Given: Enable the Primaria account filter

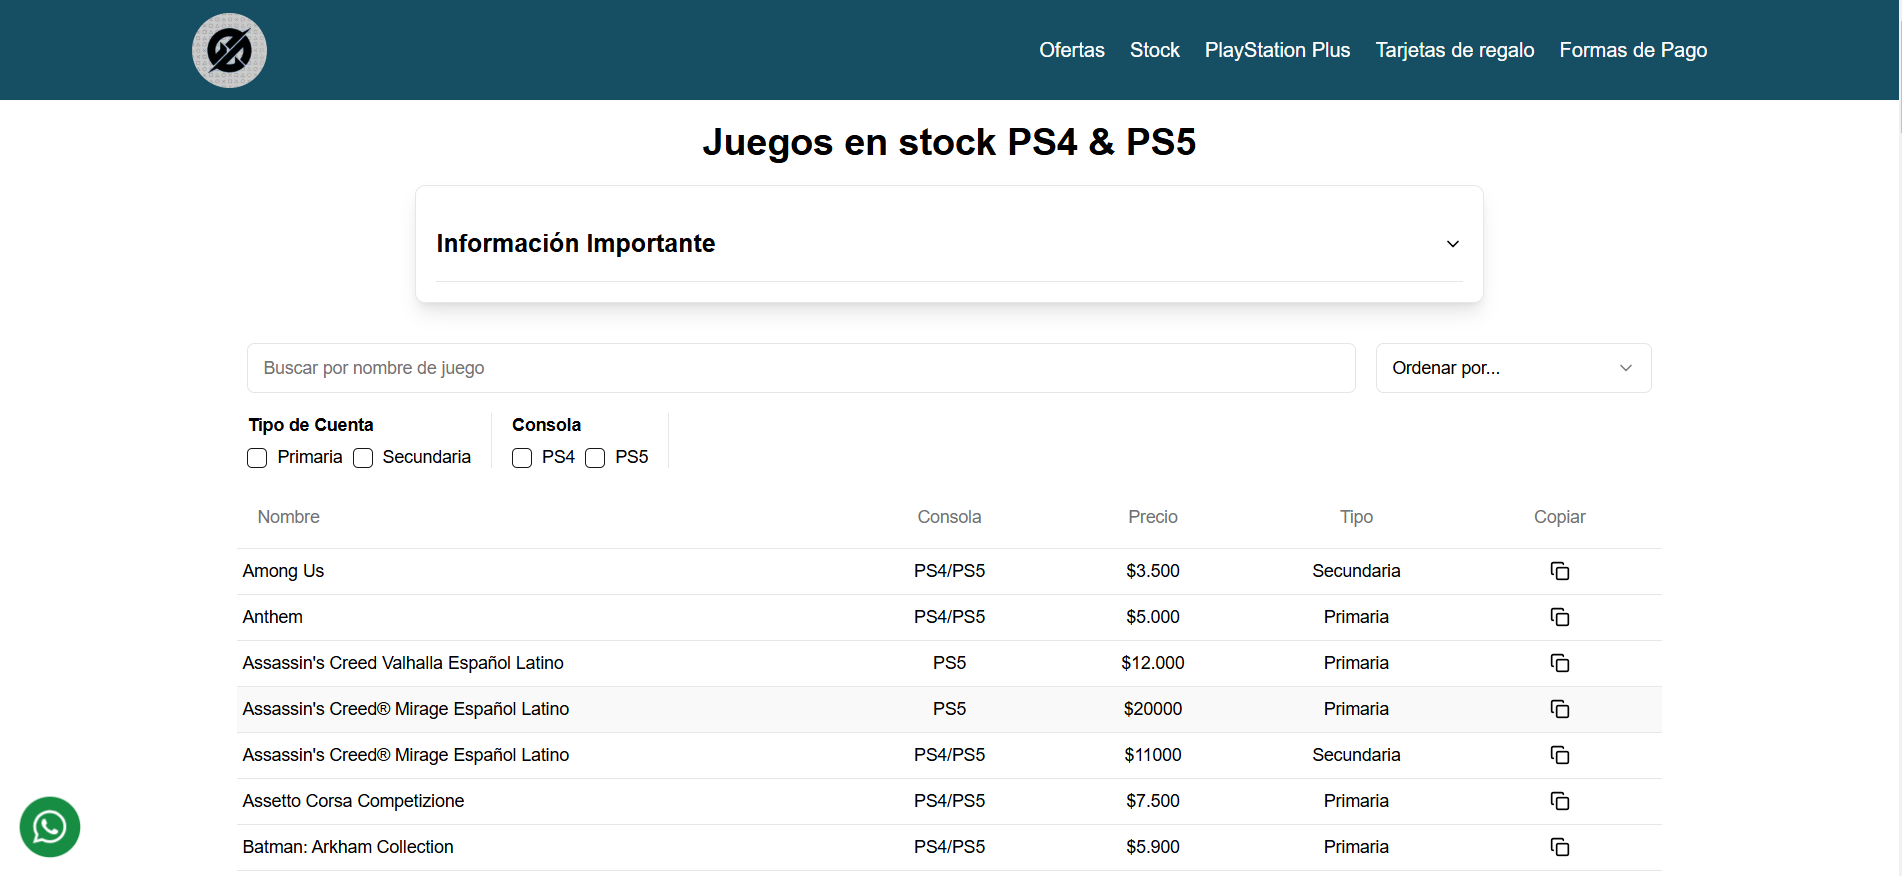Looking at the screenshot, I should click(258, 458).
